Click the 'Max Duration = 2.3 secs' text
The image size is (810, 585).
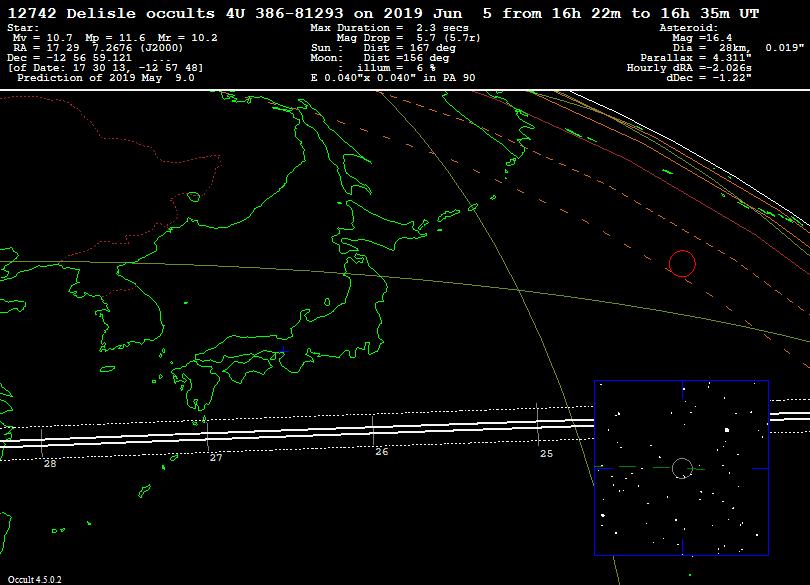pyautogui.click(x=390, y=28)
